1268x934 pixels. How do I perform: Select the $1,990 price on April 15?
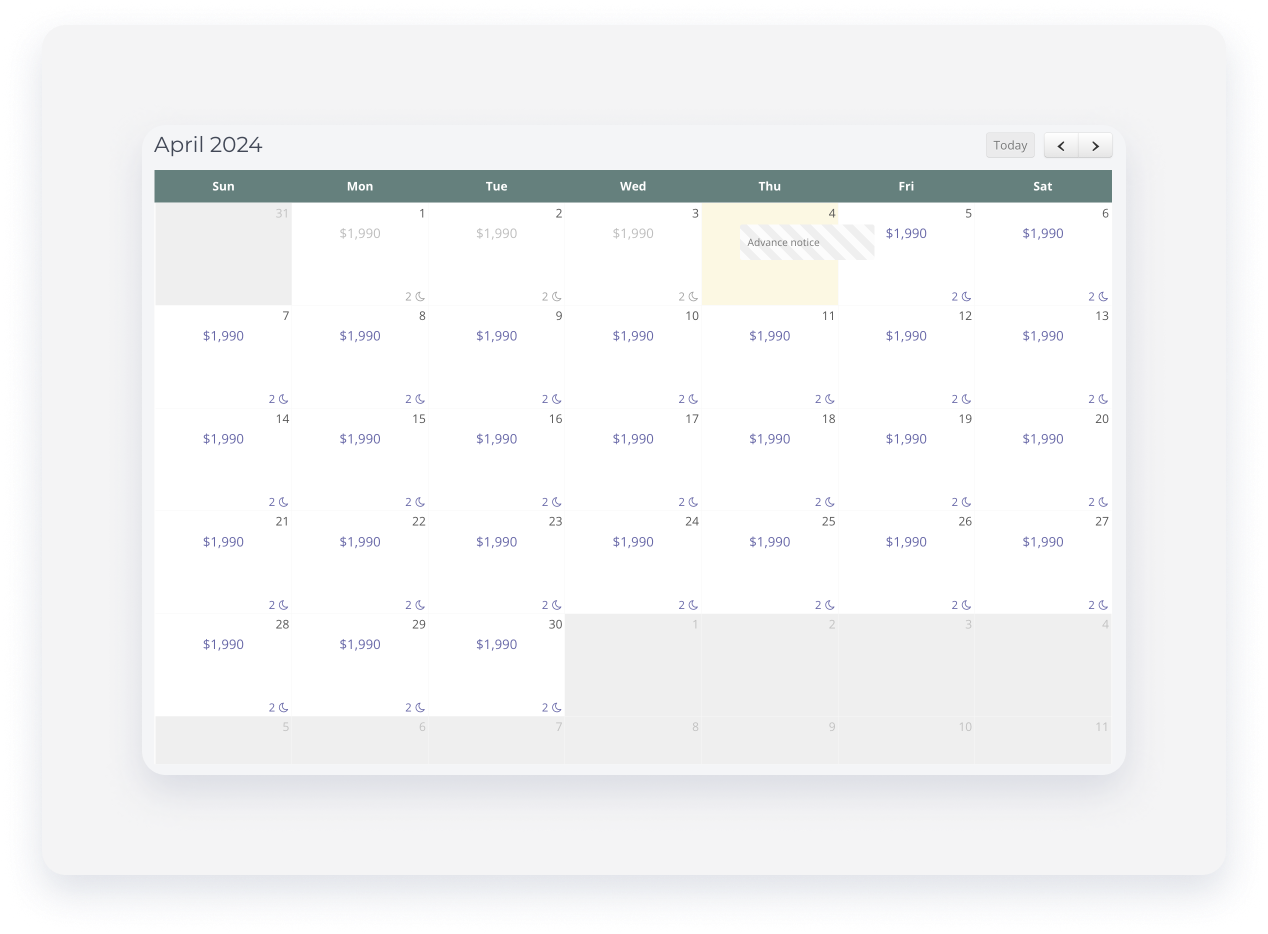359,438
